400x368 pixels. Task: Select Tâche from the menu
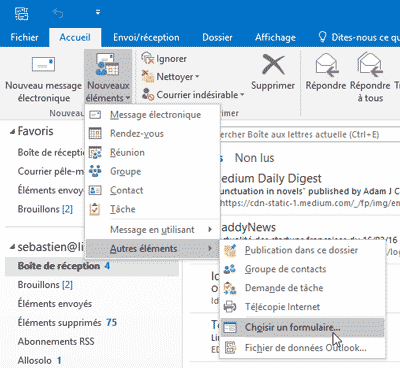pos(153,209)
